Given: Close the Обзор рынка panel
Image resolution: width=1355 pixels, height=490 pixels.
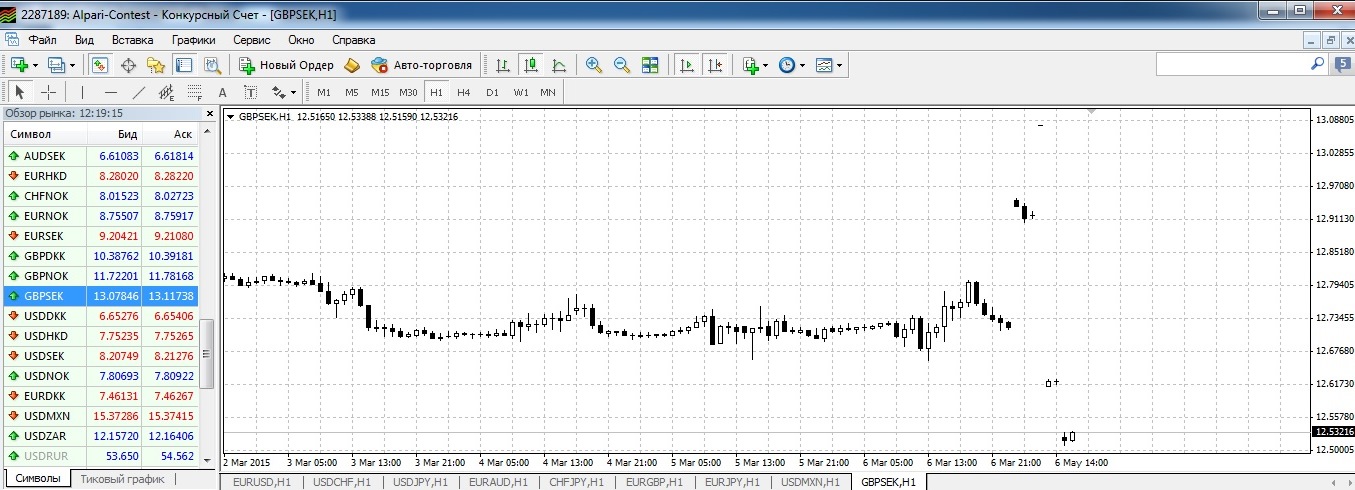Looking at the screenshot, I should tap(209, 114).
